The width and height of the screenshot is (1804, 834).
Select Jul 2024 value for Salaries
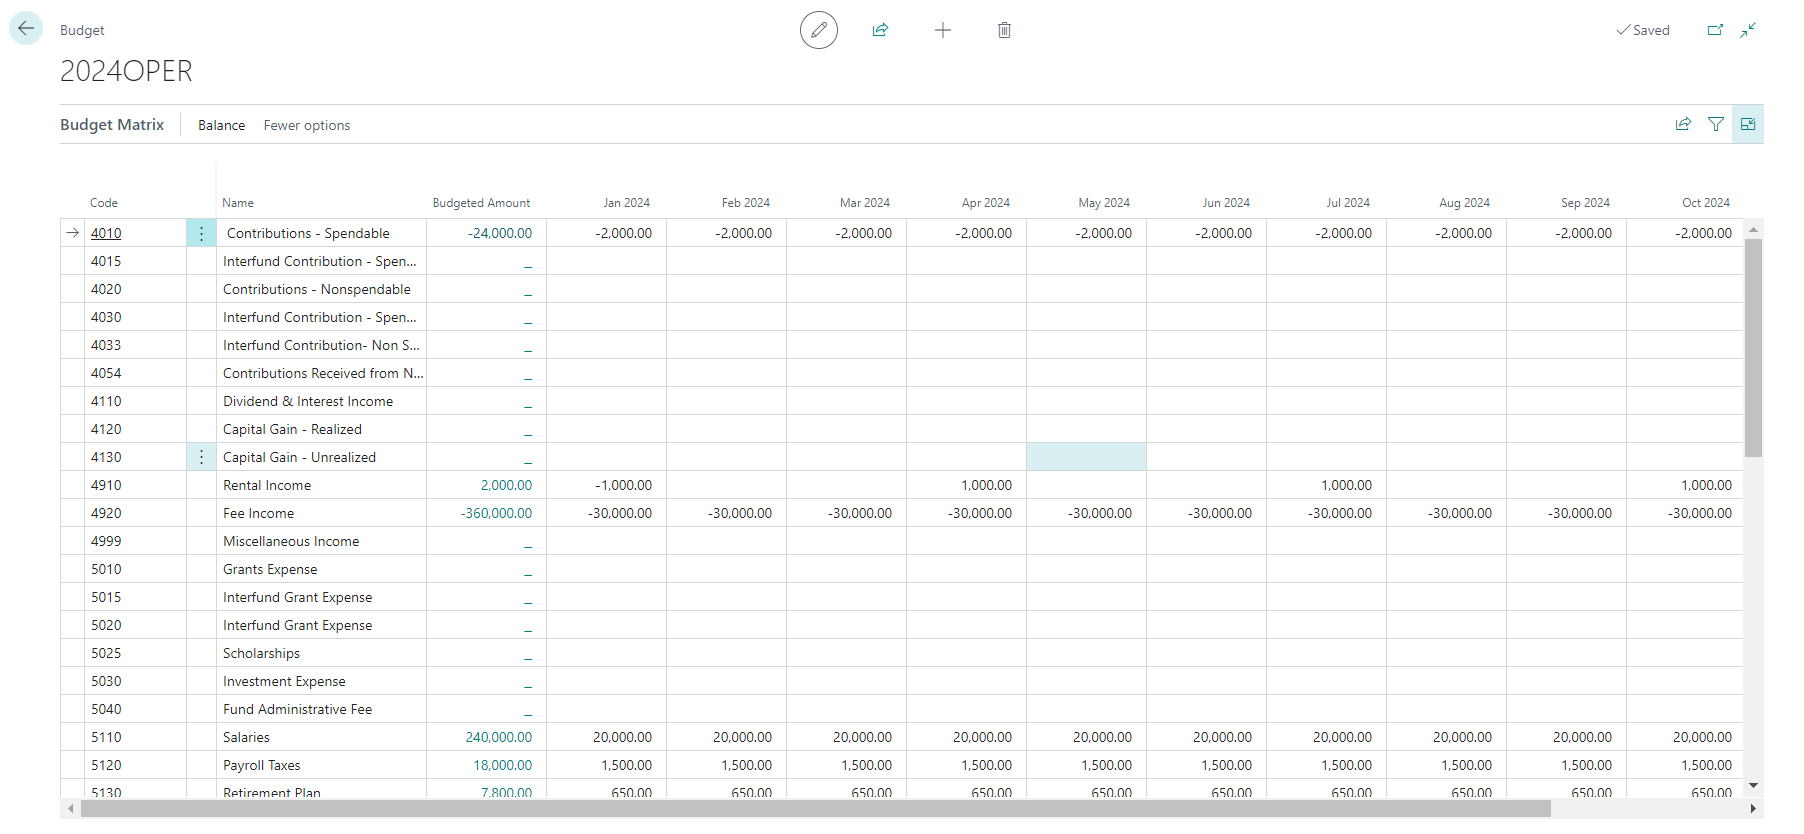click(x=1342, y=737)
